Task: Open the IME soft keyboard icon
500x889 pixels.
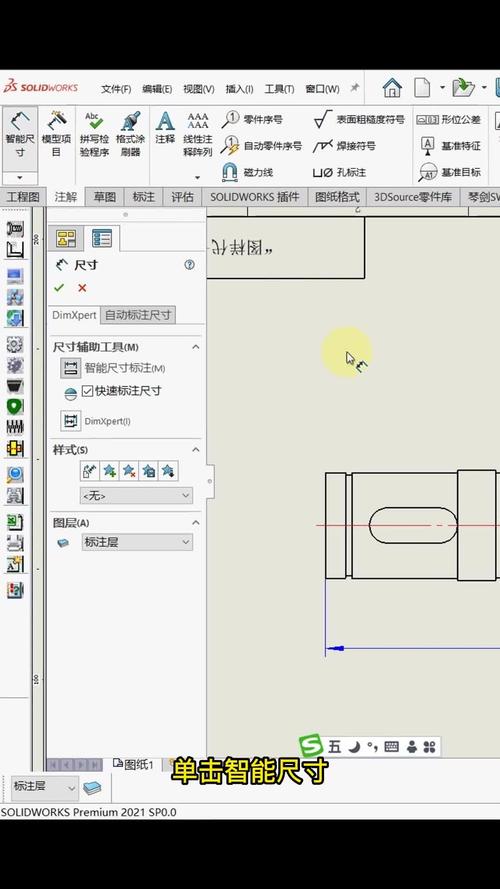Action: (x=392, y=747)
